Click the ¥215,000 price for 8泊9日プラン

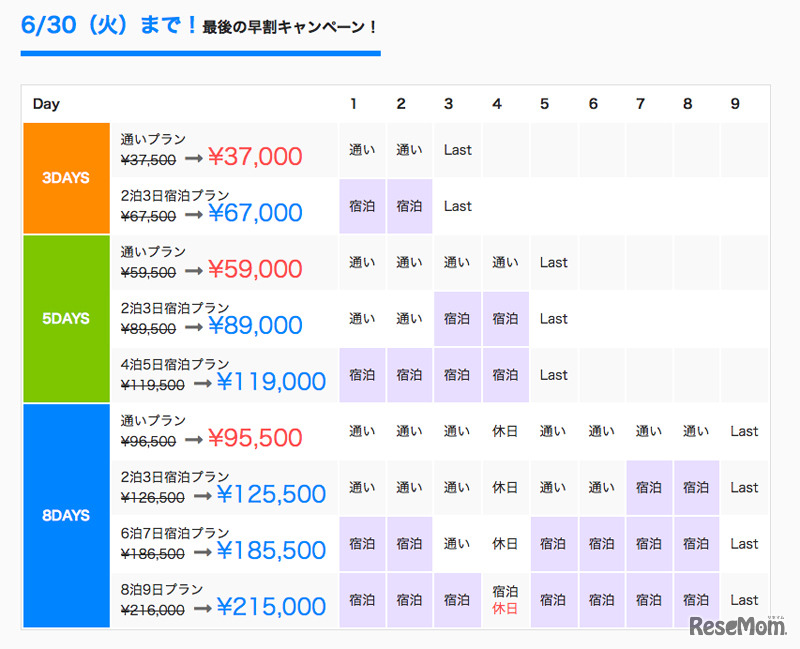pos(270,607)
